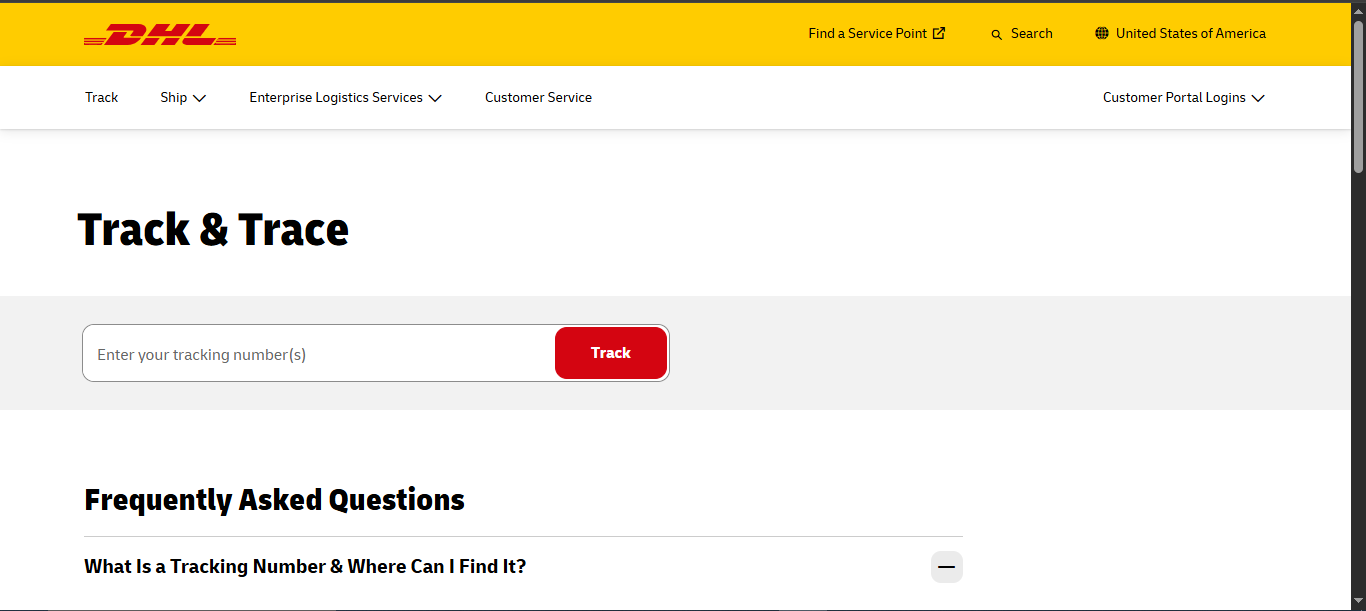Click the Track & Trace heading

tap(213, 229)
